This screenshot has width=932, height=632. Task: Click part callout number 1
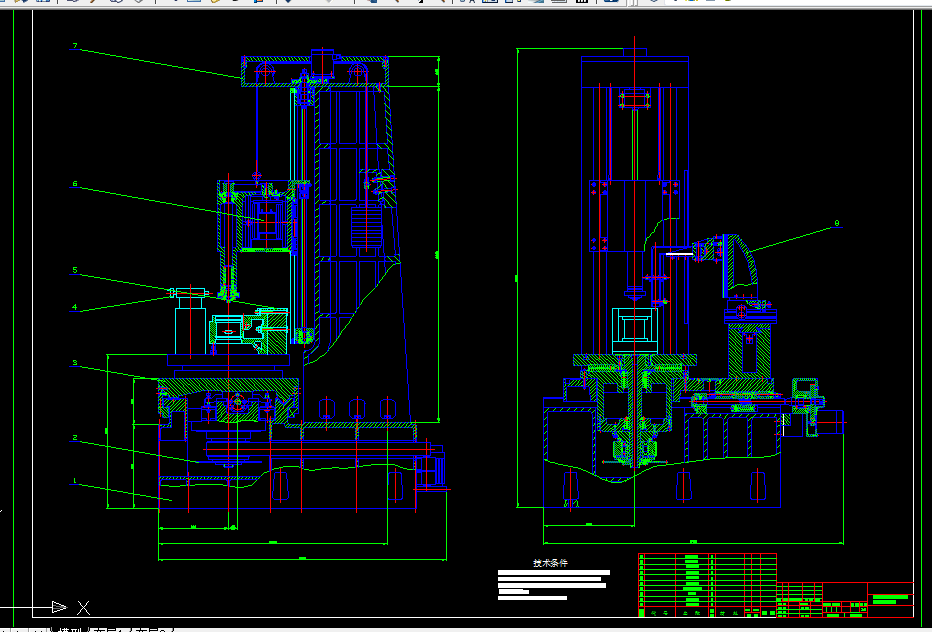(75, 480)
